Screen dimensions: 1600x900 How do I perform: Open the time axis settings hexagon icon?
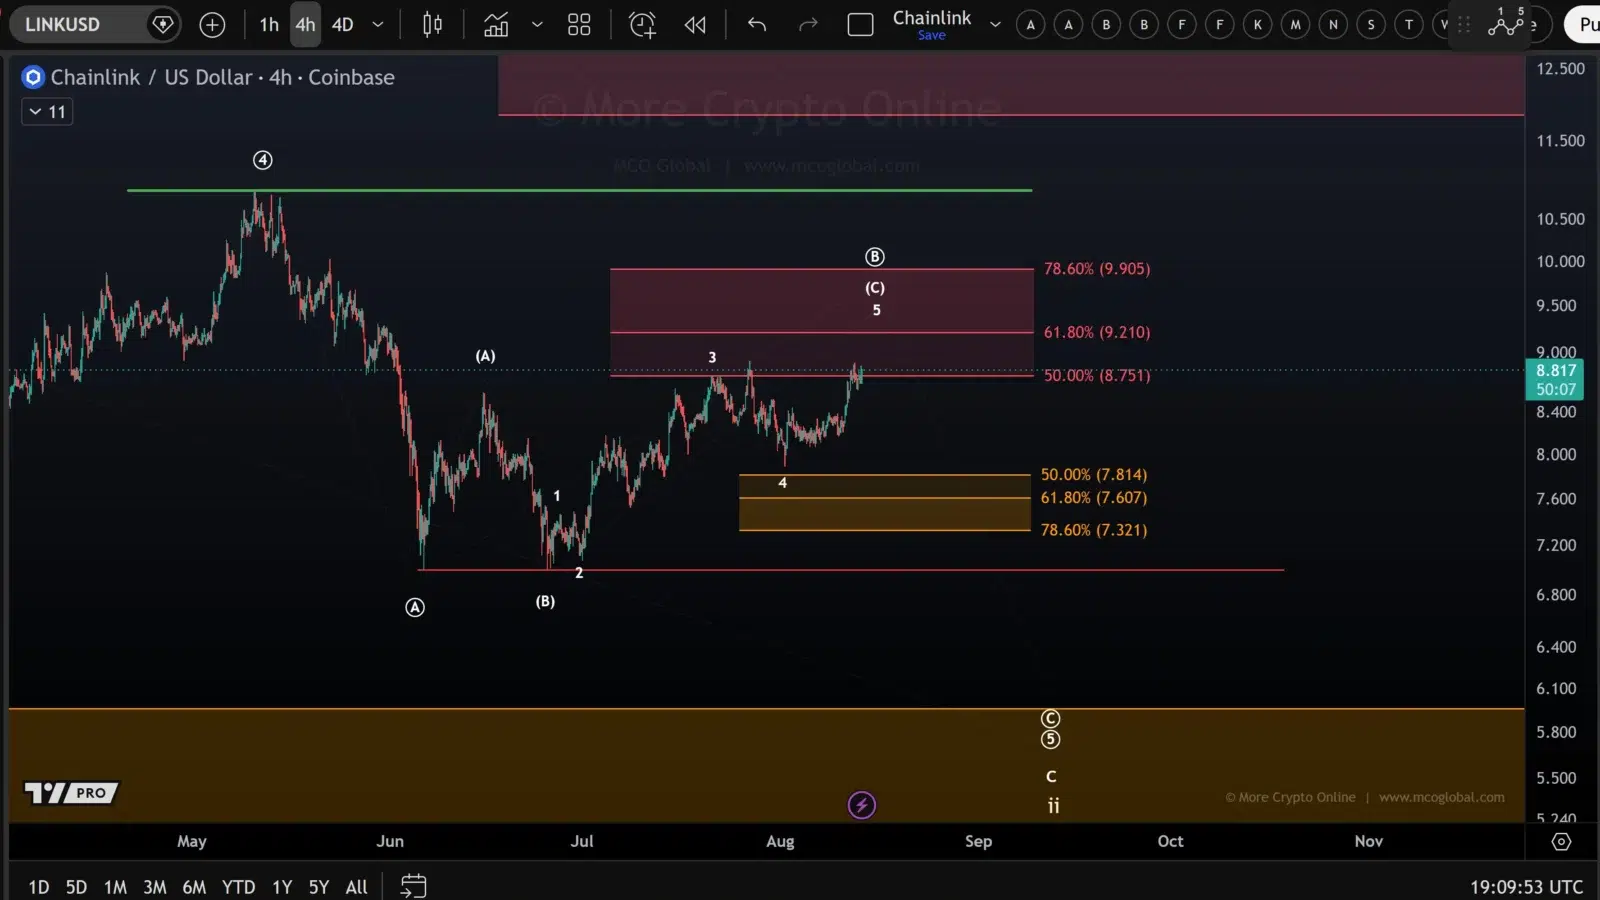coord(1561,842)
